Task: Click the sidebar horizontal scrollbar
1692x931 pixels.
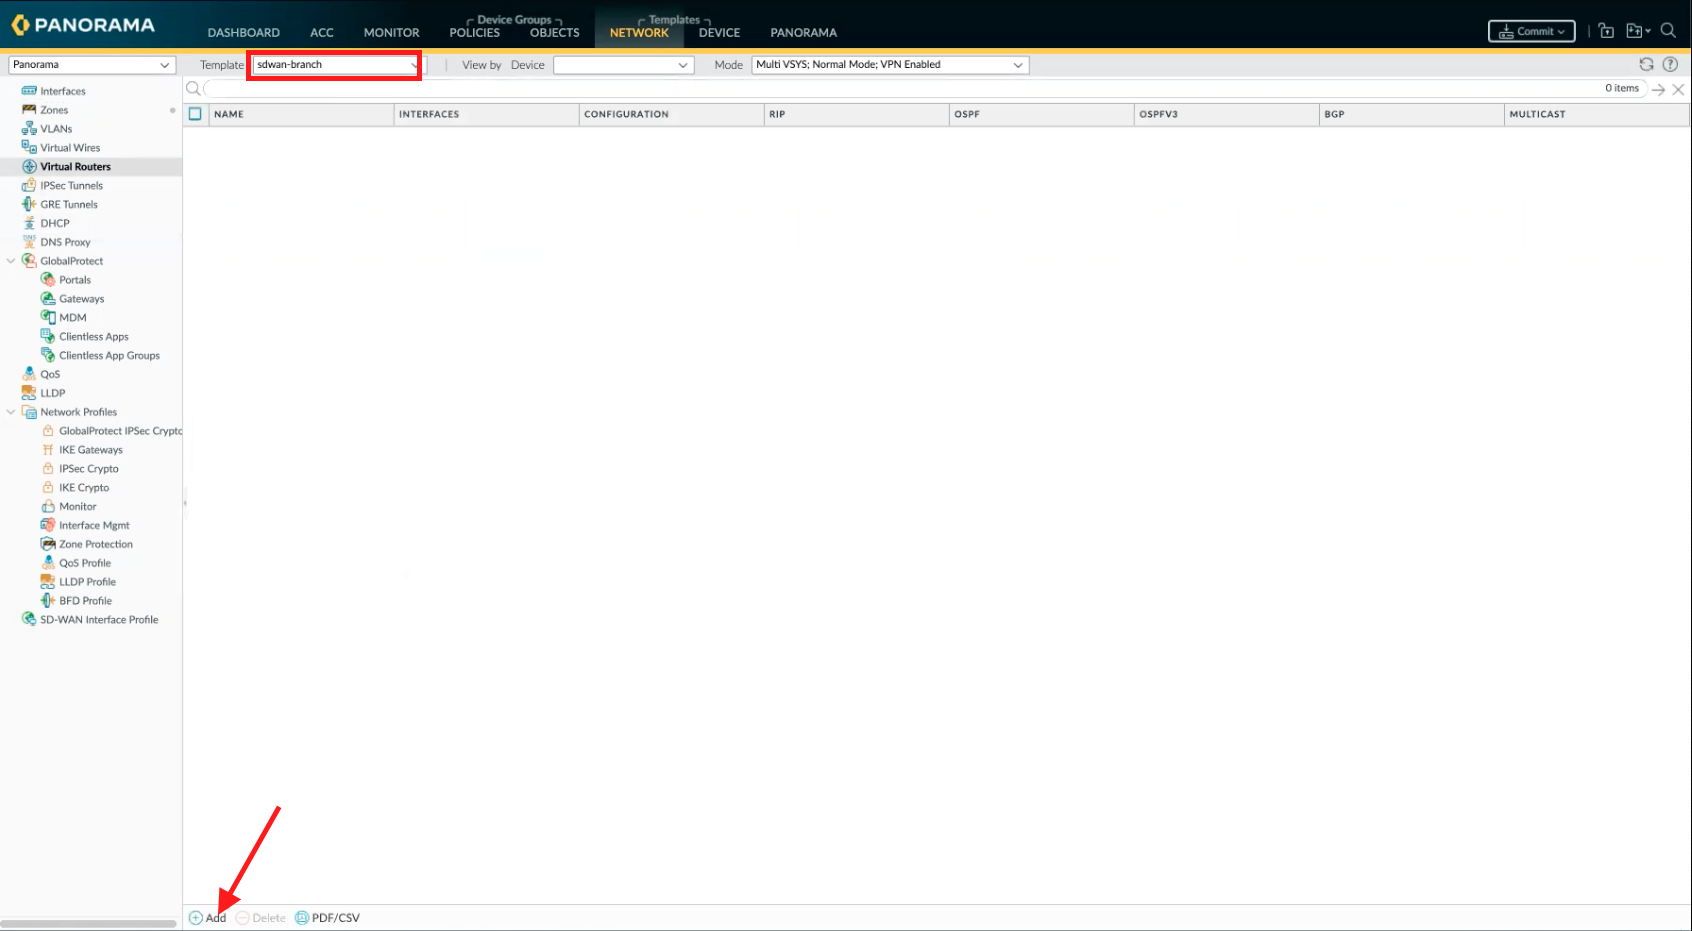Action: coord(89,924)
